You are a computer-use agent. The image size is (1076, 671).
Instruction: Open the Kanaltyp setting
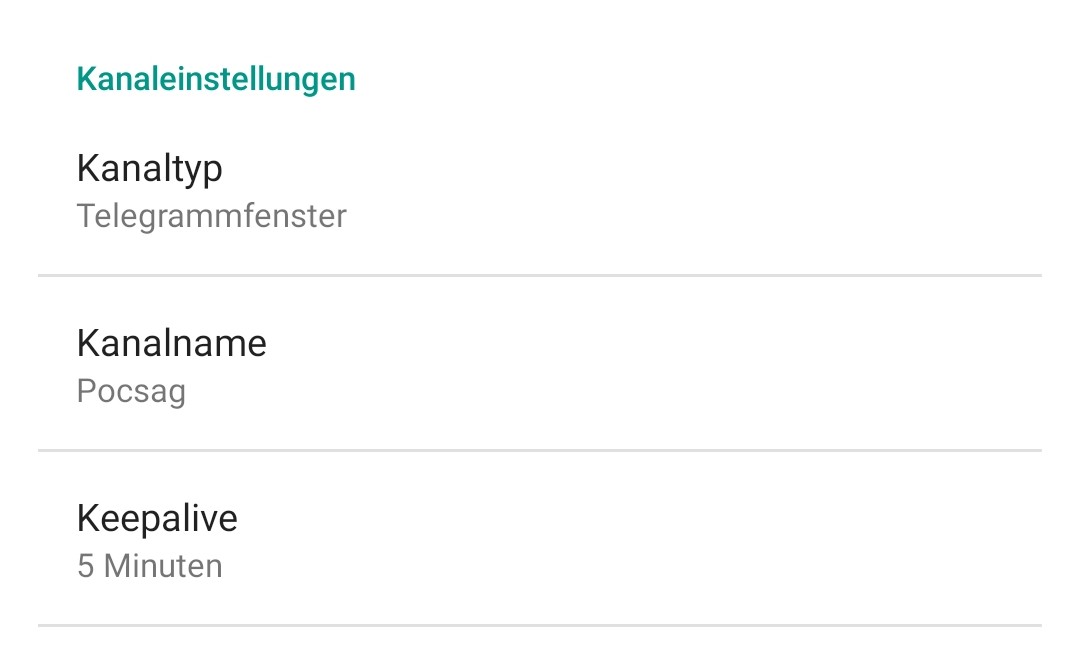tap(540, 190)
